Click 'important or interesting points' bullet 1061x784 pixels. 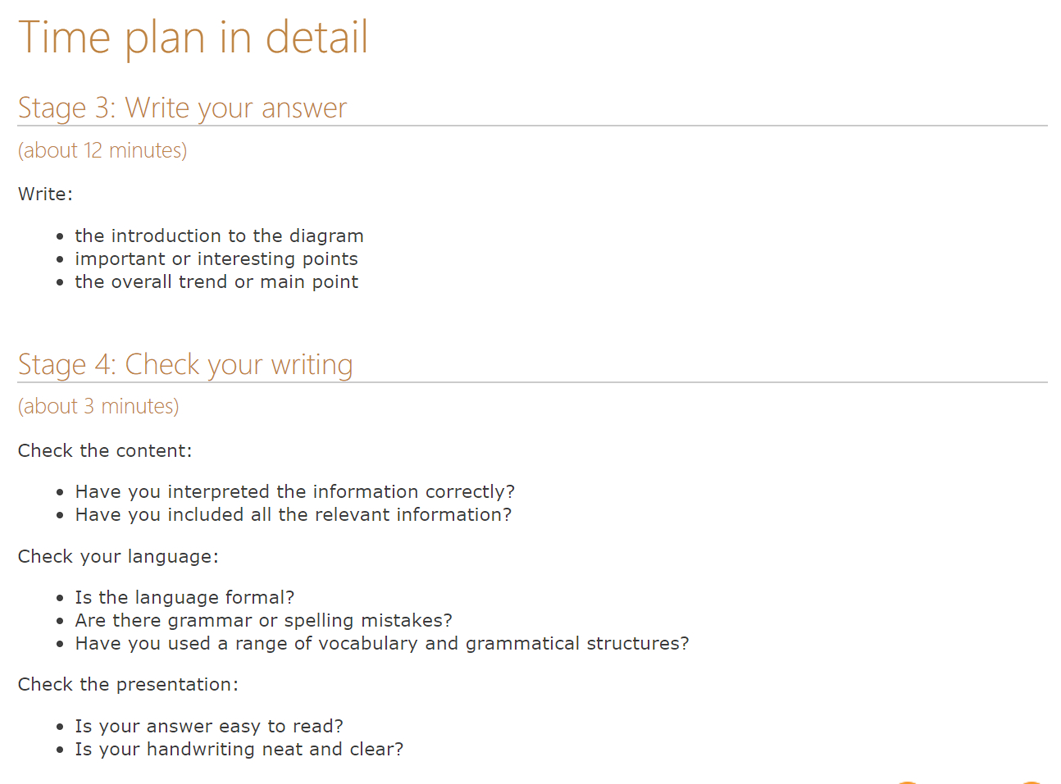point(216,259)
